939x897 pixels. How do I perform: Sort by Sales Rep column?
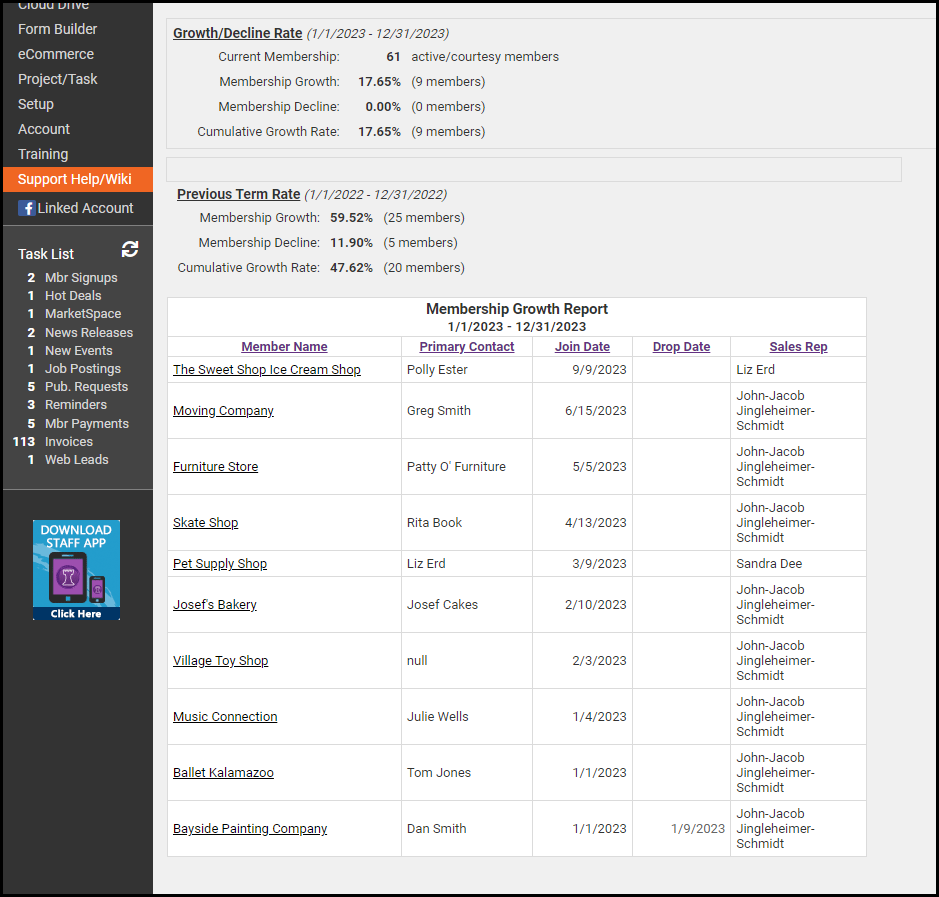point(798,347)
